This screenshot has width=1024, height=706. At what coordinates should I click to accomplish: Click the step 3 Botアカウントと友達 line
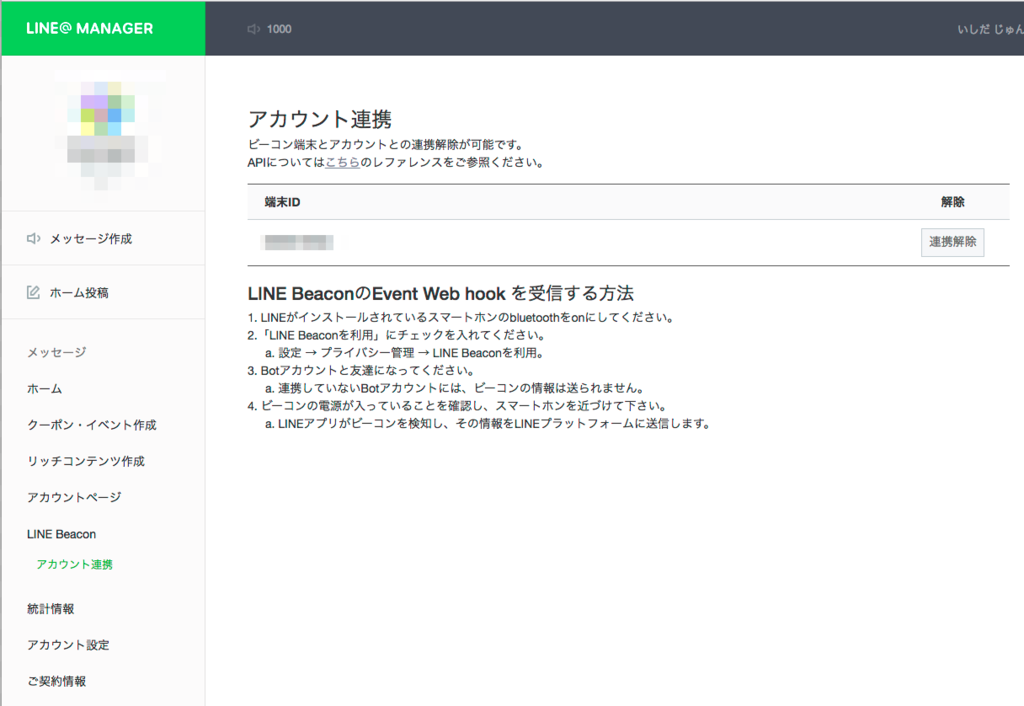click(x=360, y=371)
